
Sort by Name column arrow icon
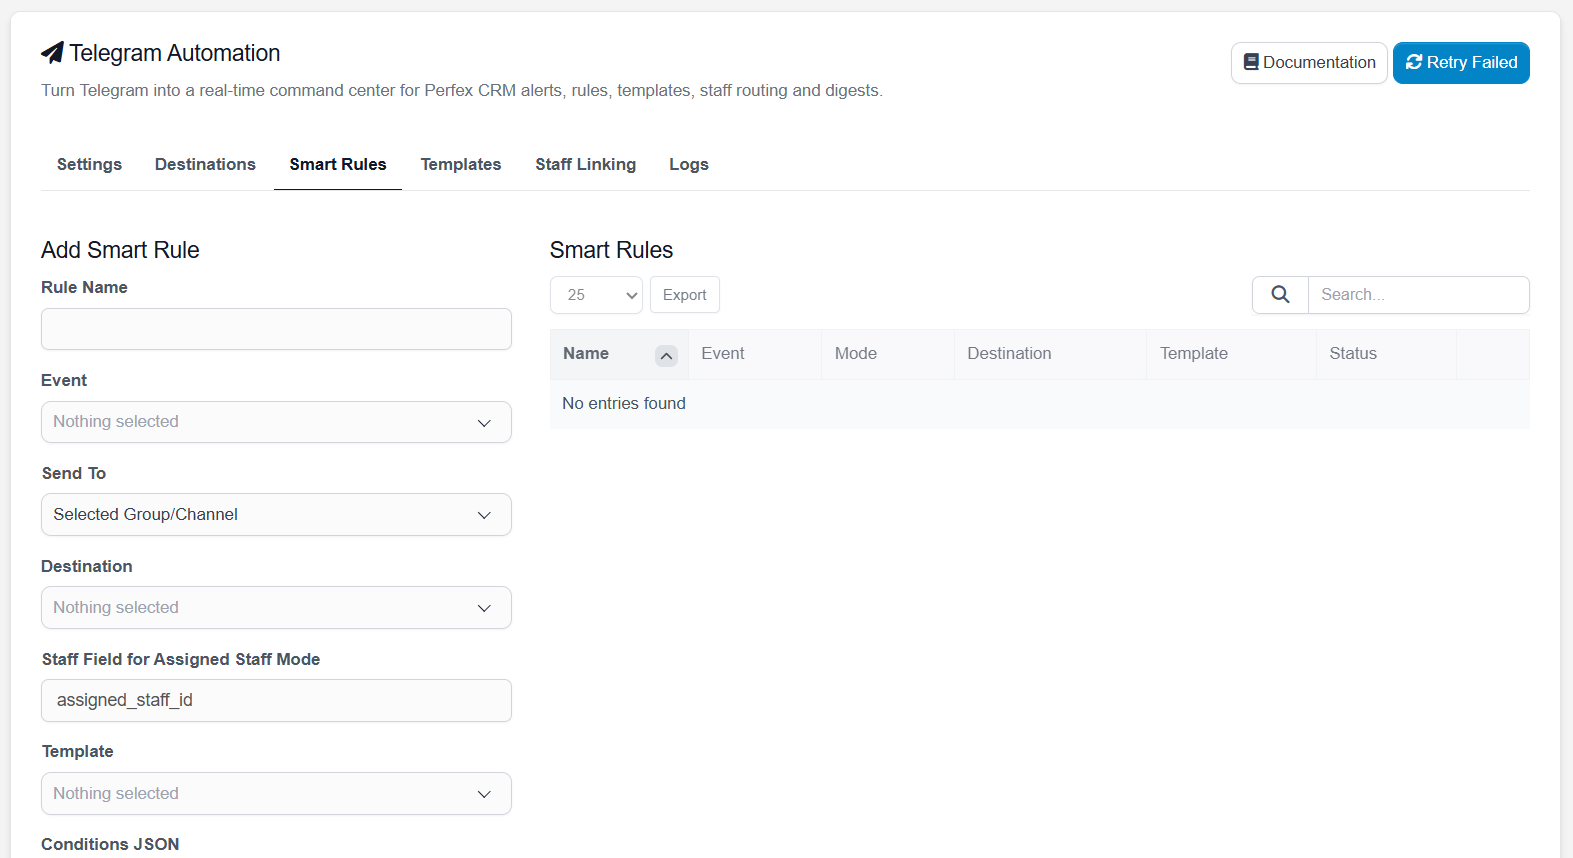coord(666,356)
